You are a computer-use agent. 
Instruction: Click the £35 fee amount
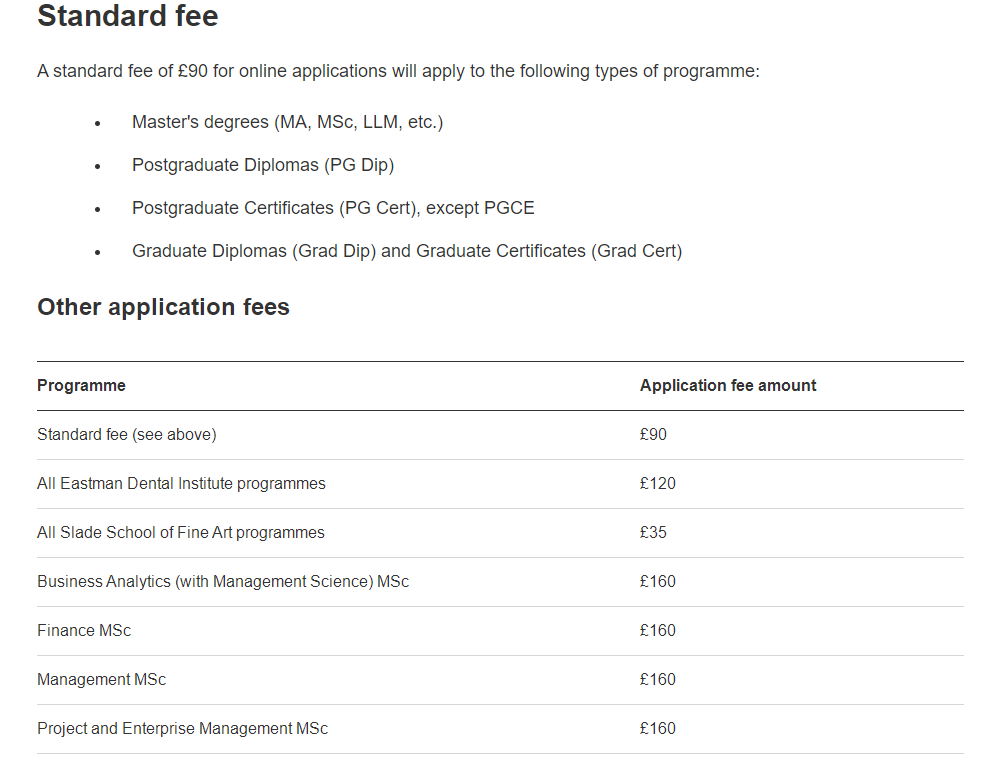[x=653, y=533]
